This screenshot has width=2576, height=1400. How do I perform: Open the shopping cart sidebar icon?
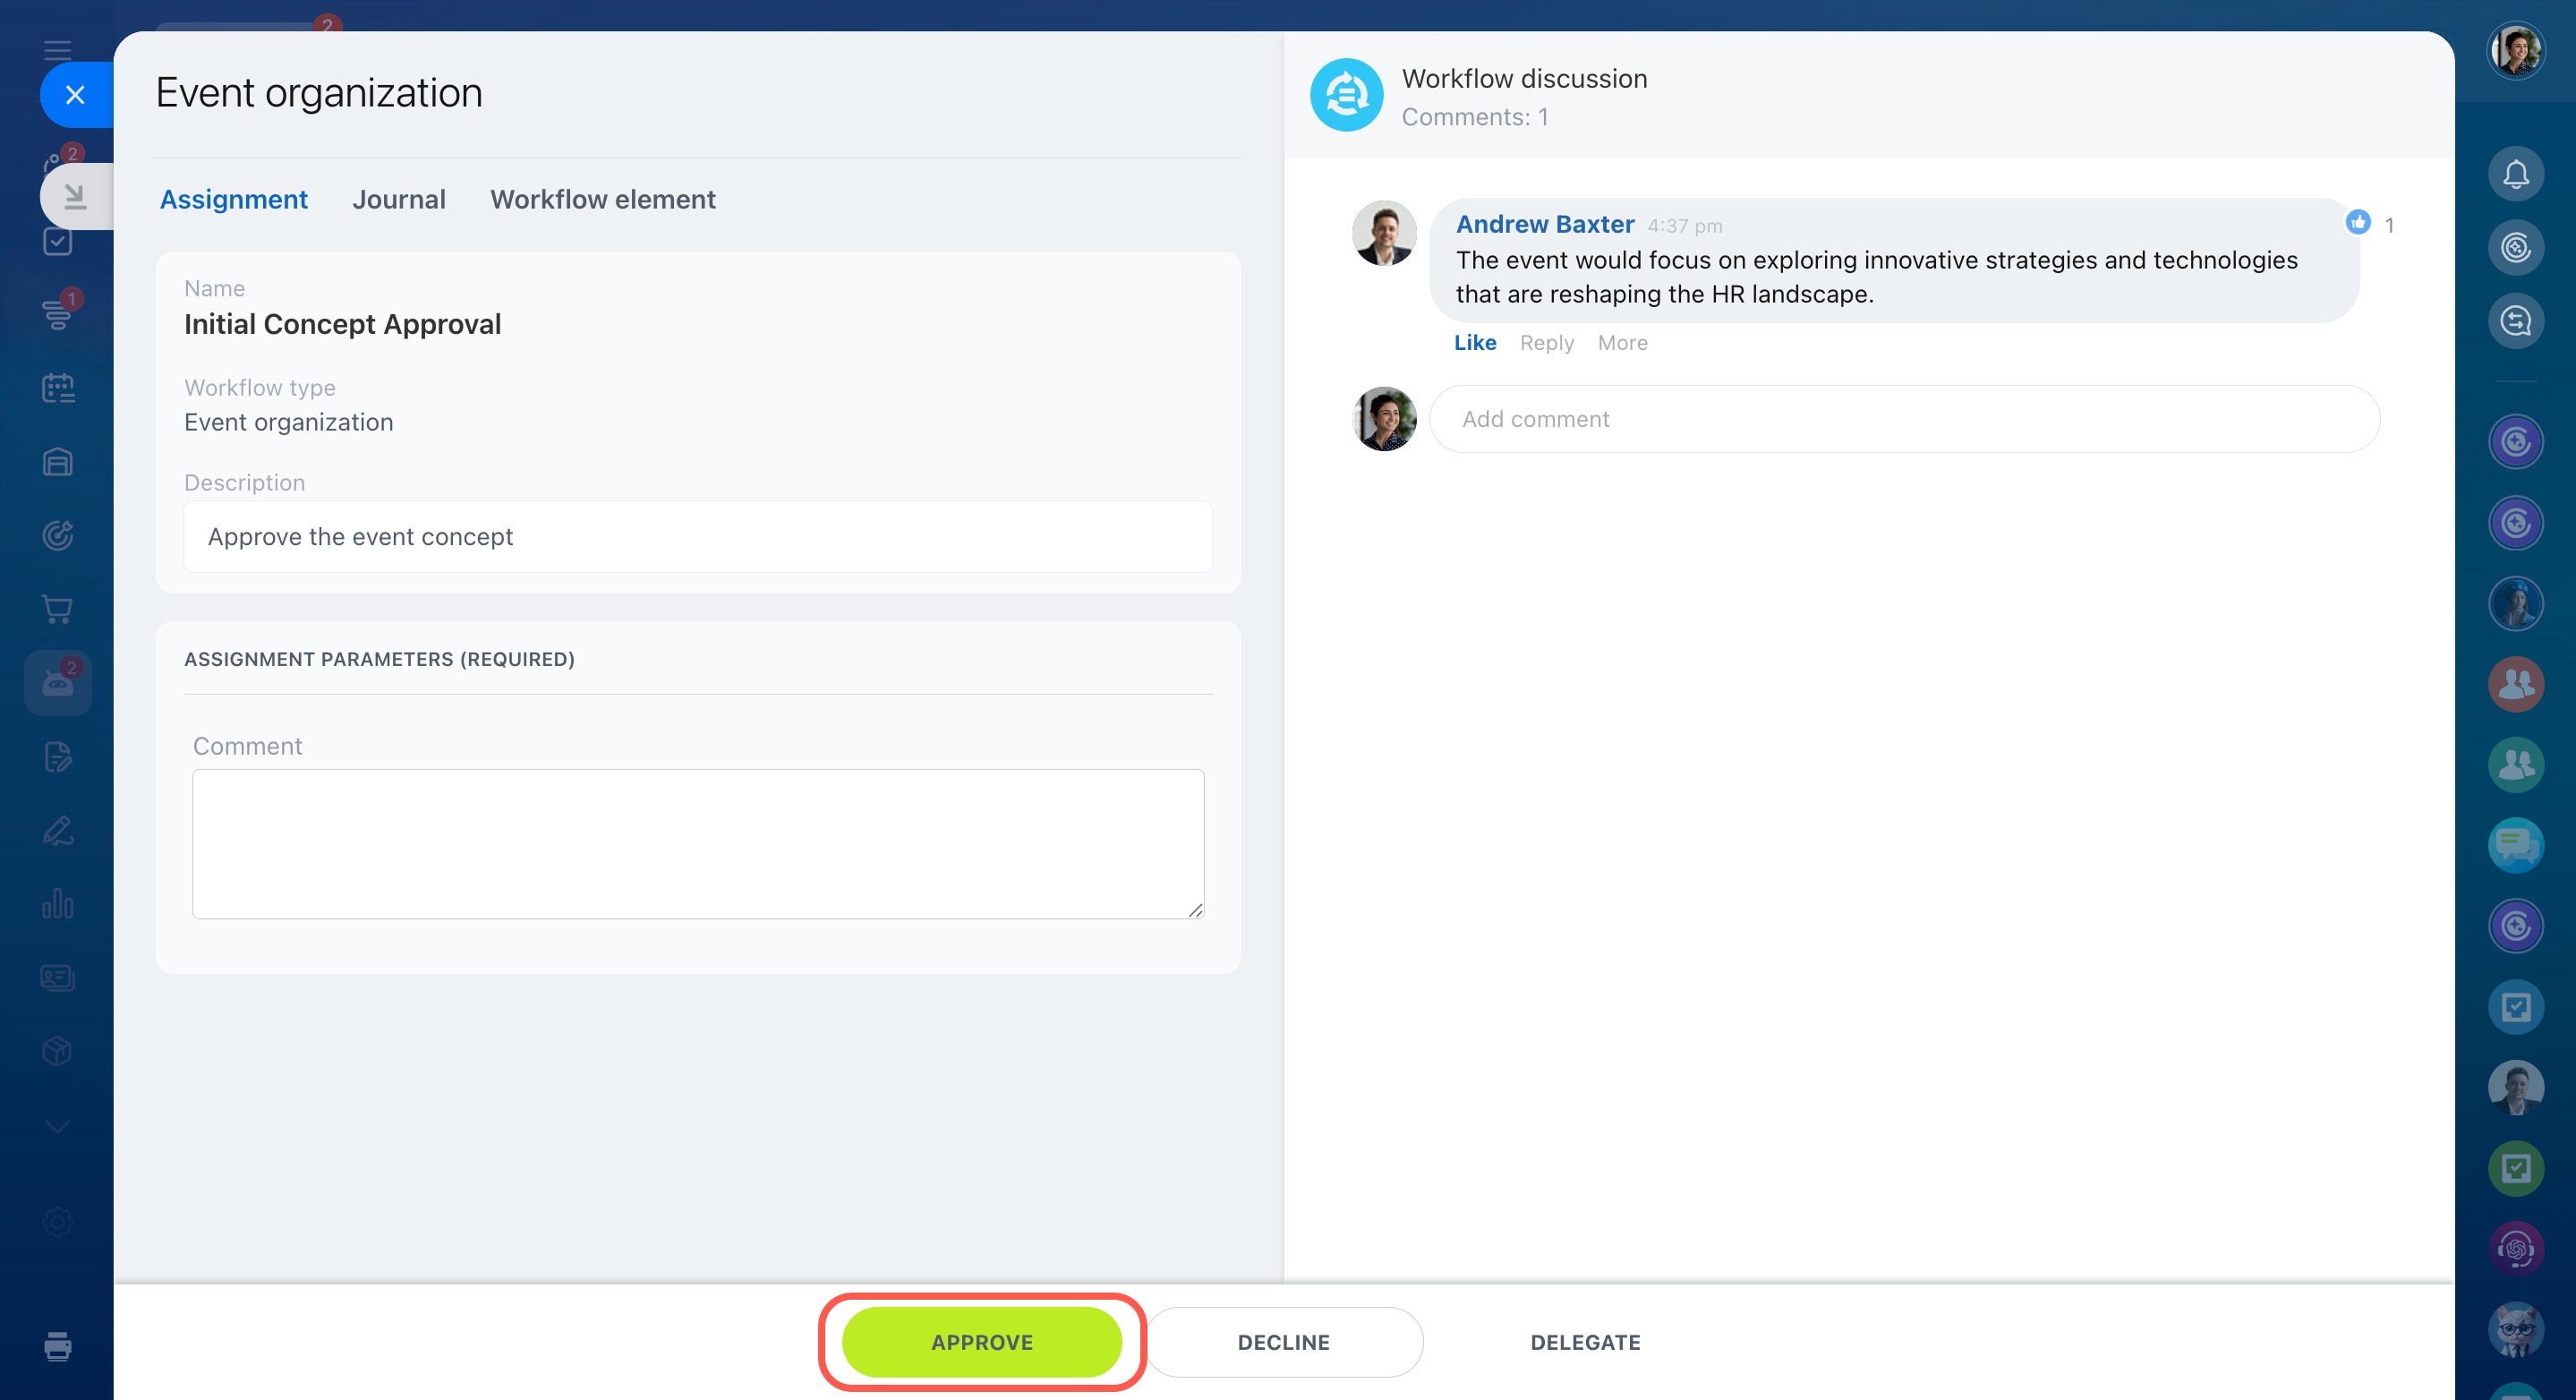58,609
